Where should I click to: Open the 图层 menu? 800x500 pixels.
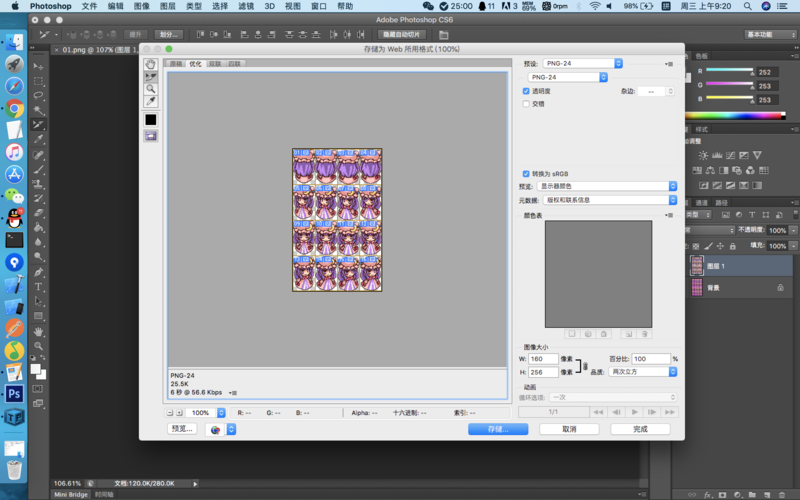pyautogui.click(x=167, y=6)
